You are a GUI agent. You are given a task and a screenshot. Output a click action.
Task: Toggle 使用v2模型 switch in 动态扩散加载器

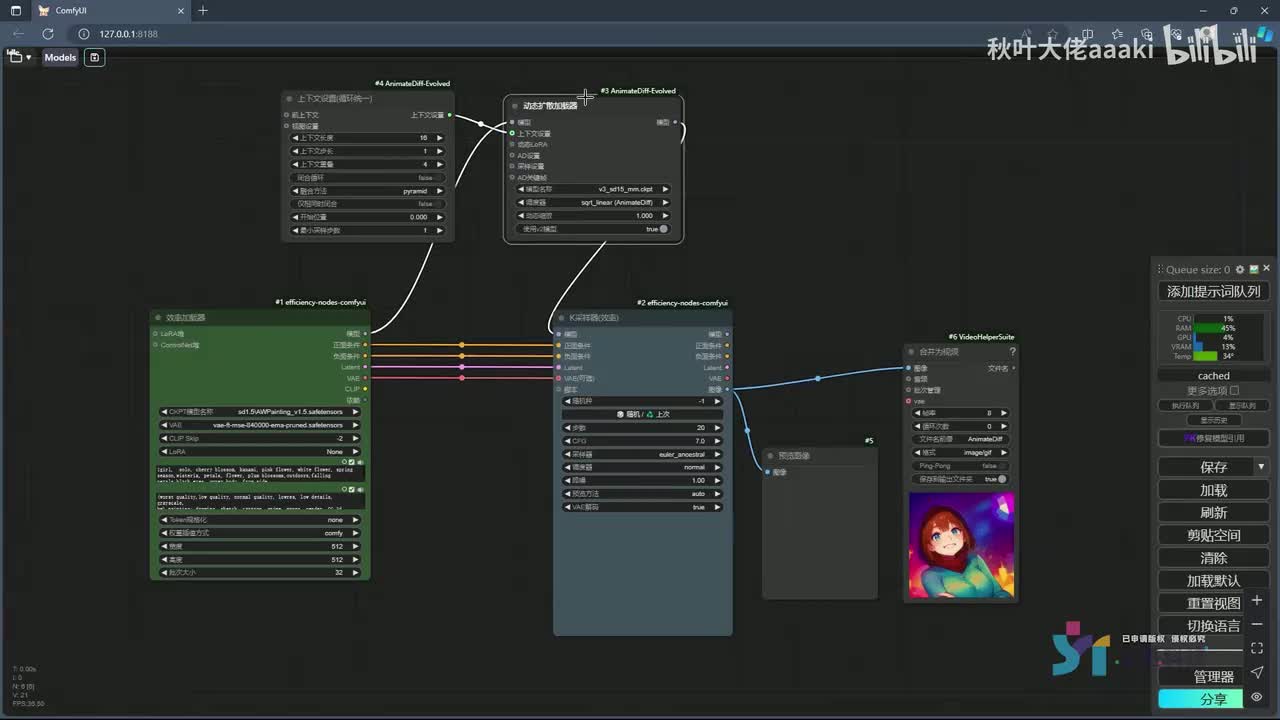click(x=663, y=229)
